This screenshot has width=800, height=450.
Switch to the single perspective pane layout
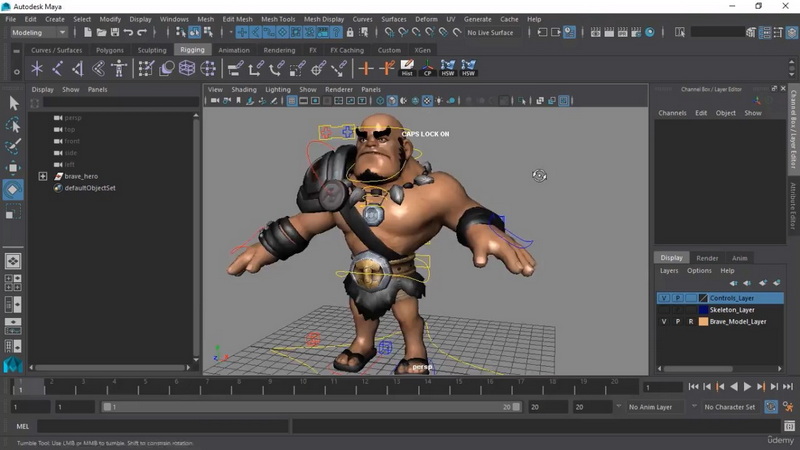13,261
